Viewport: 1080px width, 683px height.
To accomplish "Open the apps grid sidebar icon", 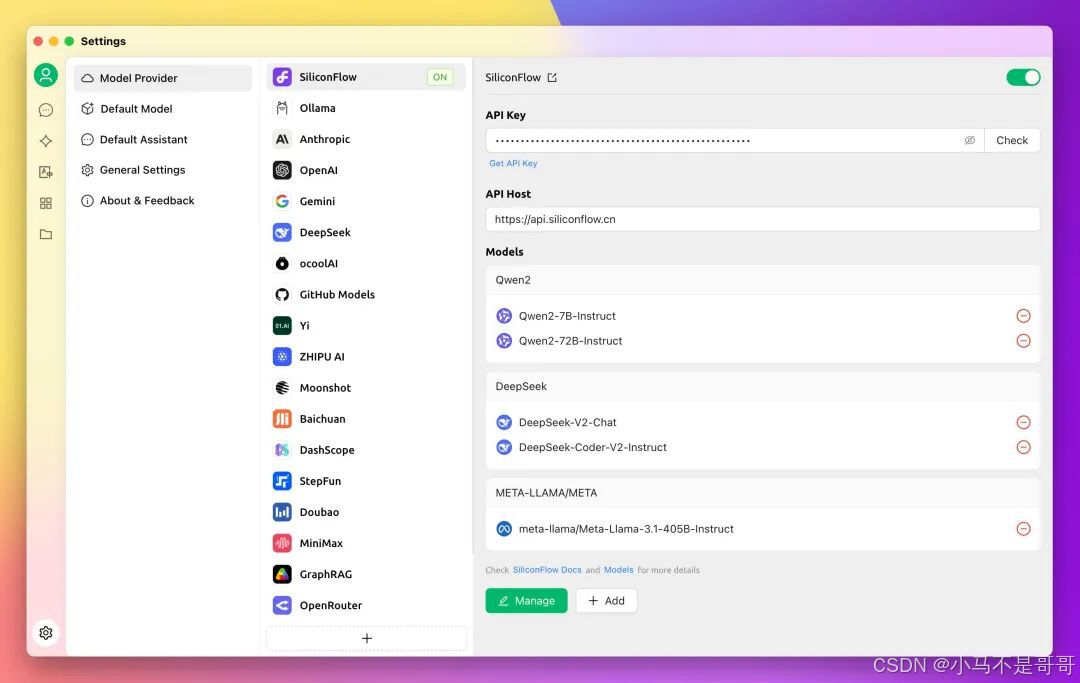I will [46, 203].
